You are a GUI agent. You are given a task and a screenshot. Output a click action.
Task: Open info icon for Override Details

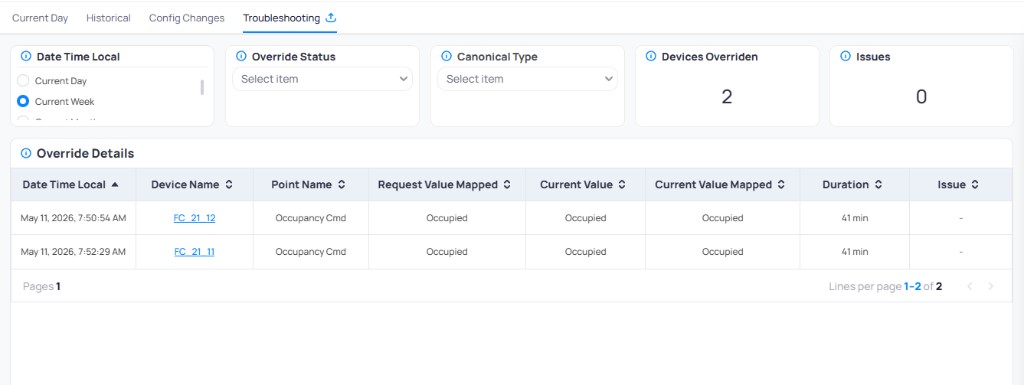tap(26, 153)
